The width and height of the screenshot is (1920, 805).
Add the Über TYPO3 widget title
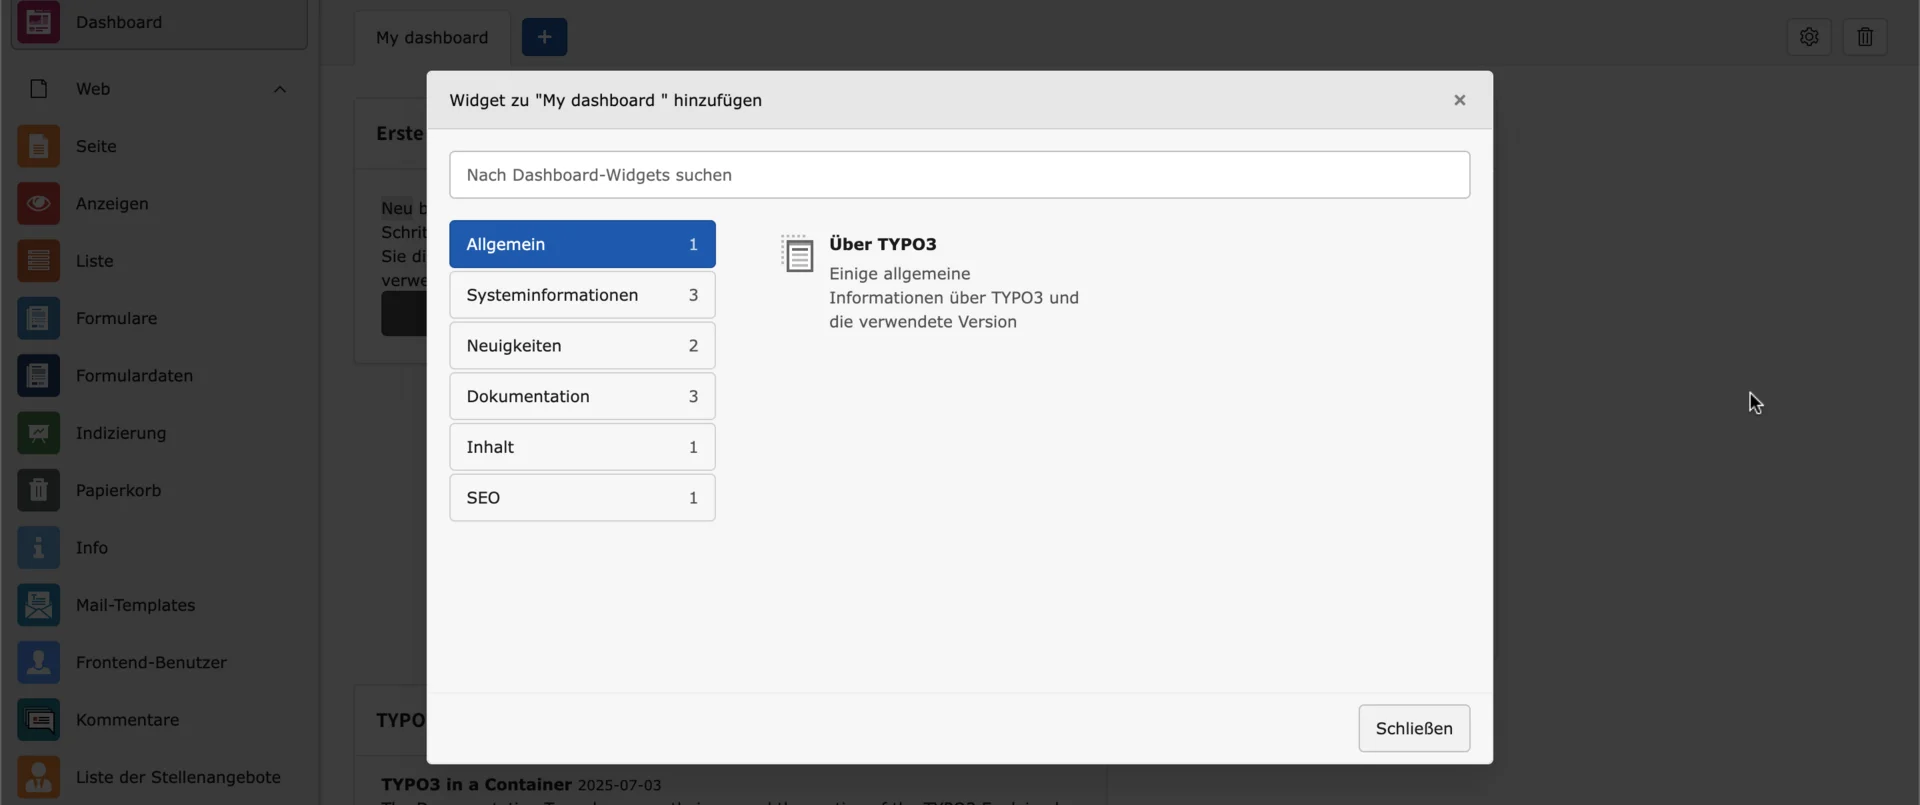[883, 244]
